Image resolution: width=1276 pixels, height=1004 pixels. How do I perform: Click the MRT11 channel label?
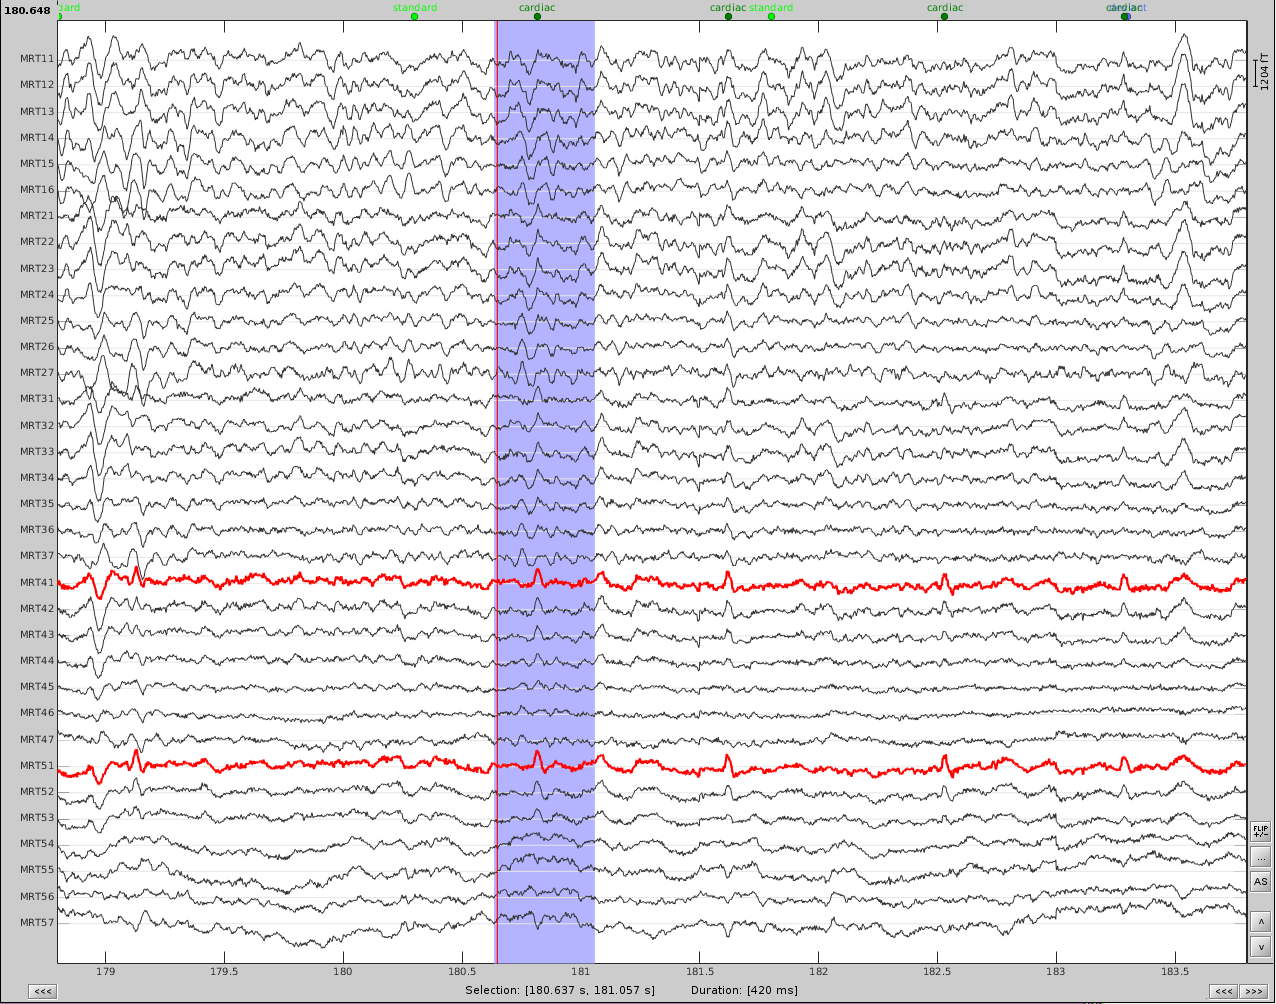(x=37, y=60)
